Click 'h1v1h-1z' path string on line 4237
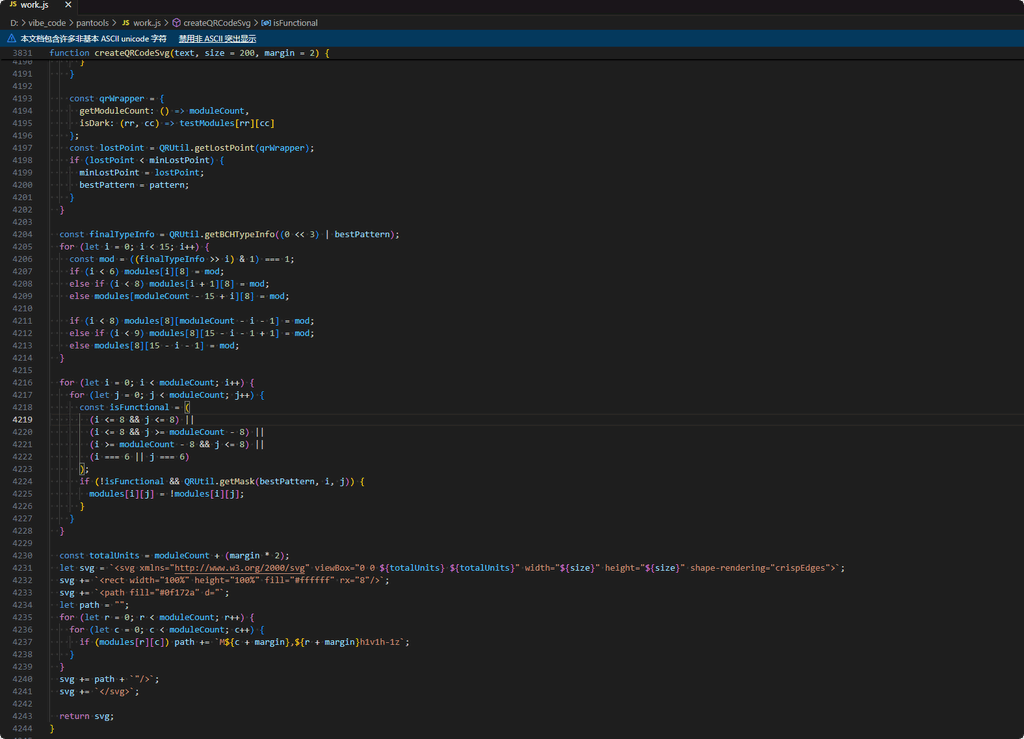Viewport: 1024px width, 739px height. click(x=380, y=642)
